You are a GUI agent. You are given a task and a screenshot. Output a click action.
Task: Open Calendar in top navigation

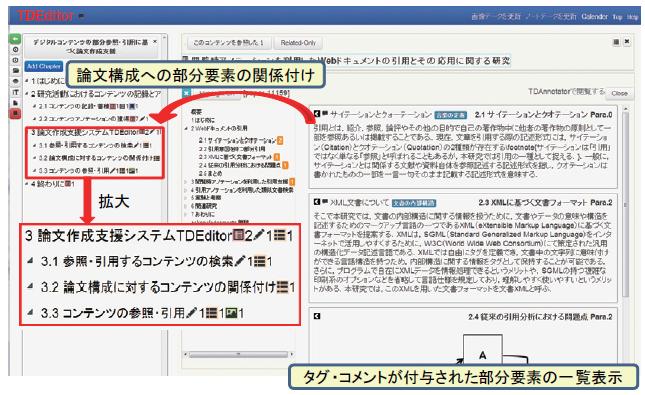pyautogui.click(x=594, y=16)
